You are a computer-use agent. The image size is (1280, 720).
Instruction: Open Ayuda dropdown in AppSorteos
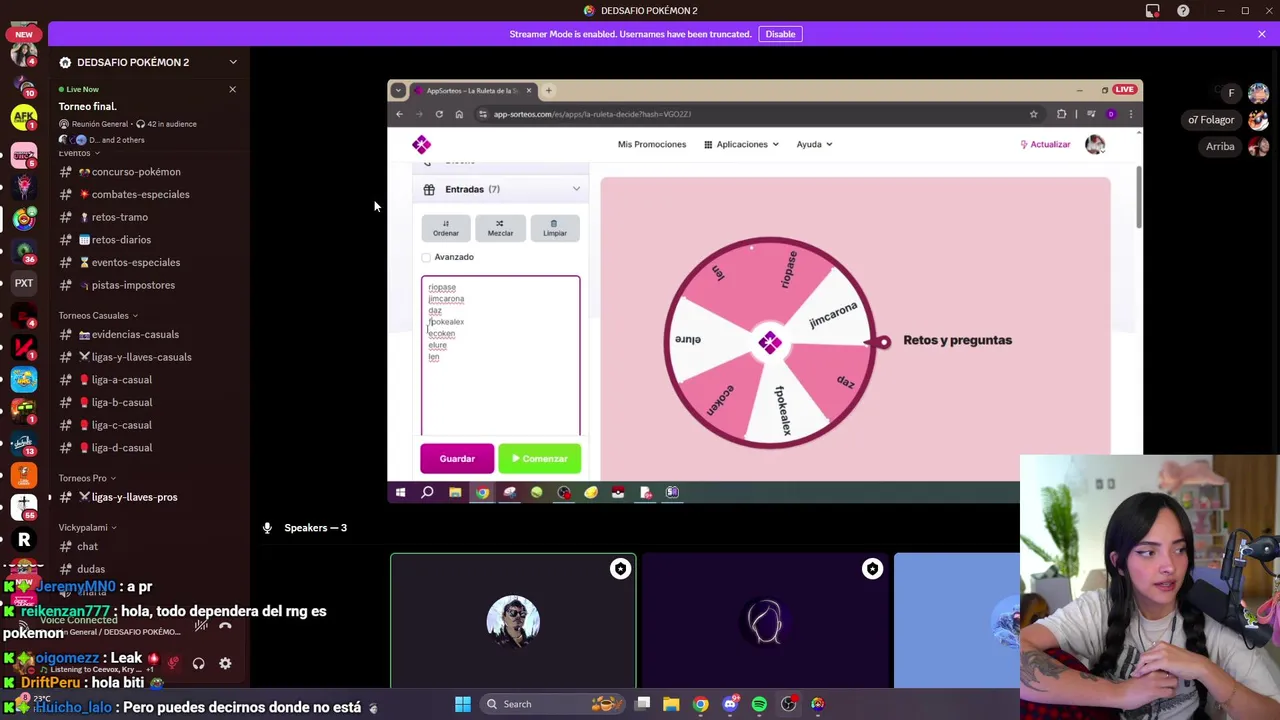pyautogui.click(x=814, y=144)
